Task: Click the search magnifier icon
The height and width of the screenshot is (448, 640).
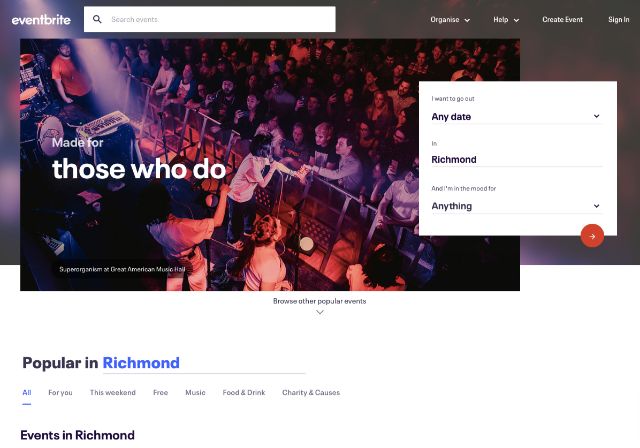Action: pos(97,19)
